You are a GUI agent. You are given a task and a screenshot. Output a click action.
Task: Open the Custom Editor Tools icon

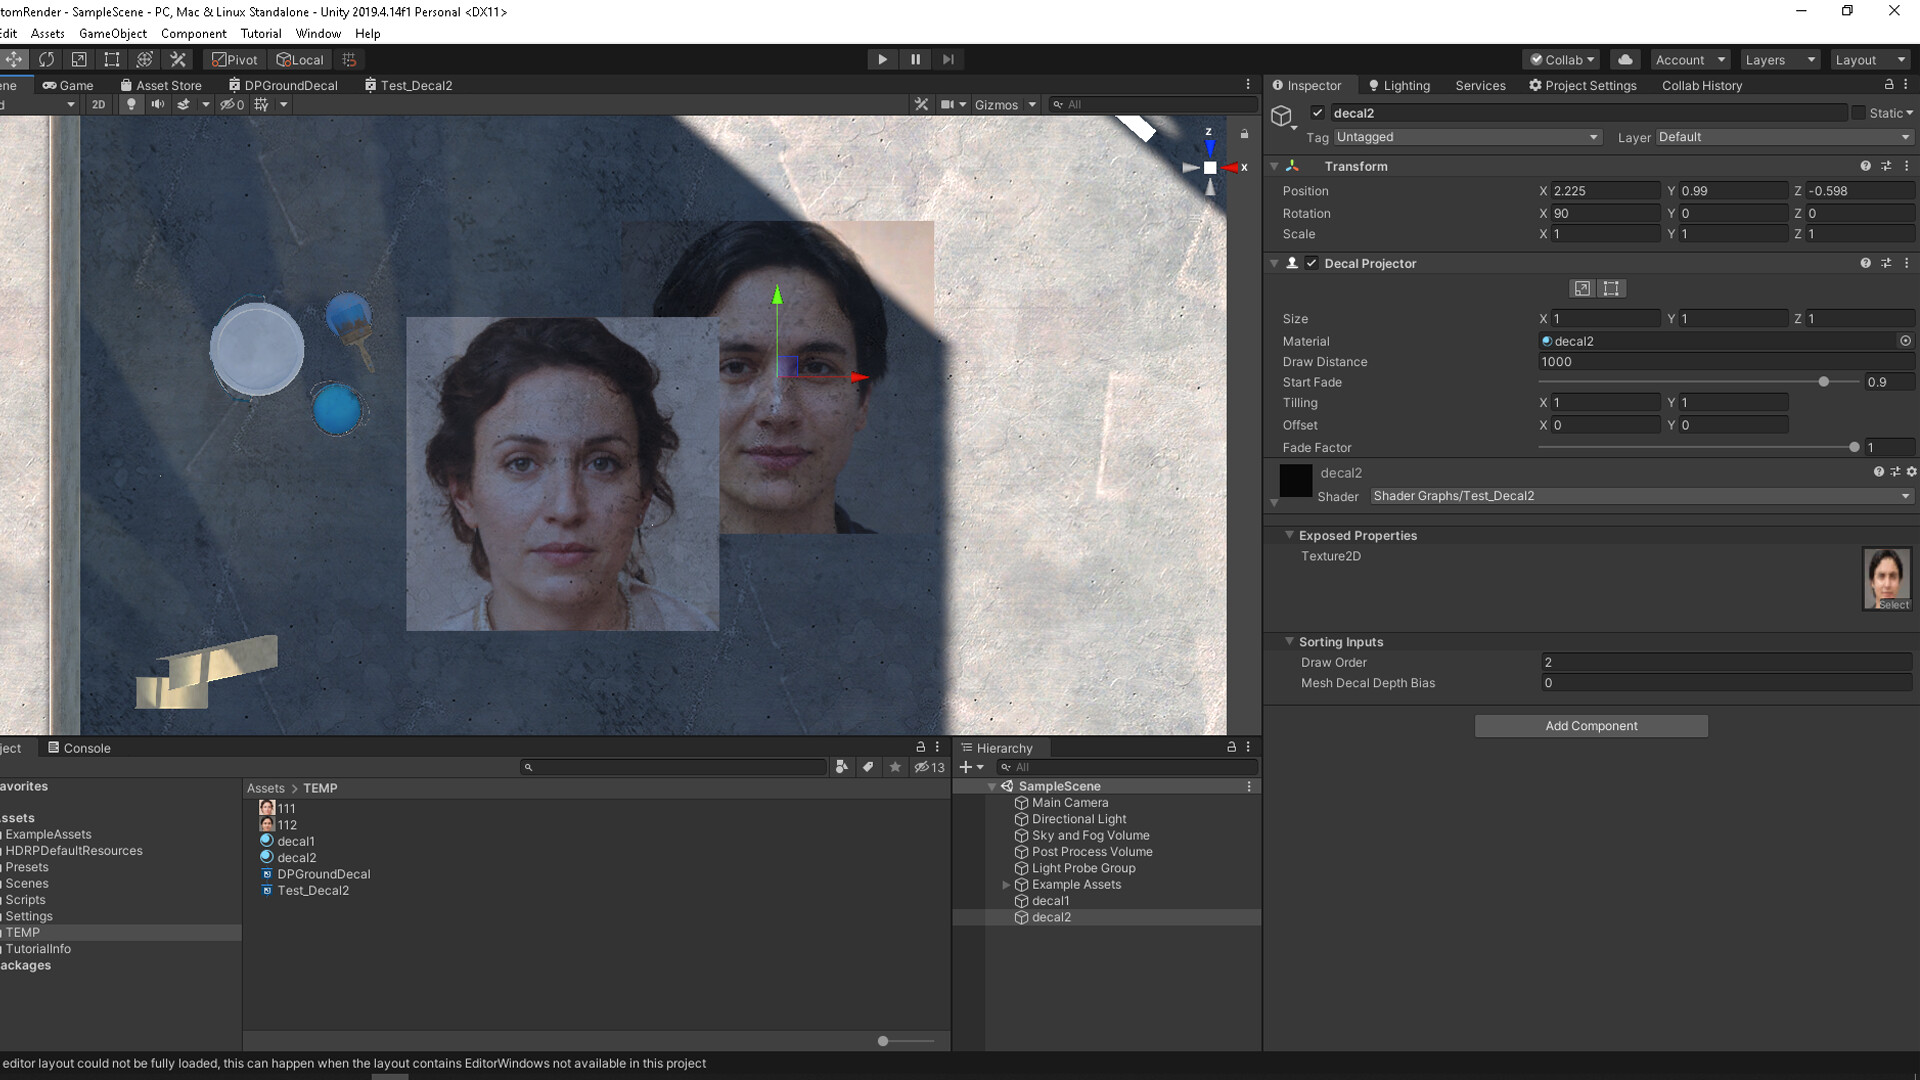178,59
